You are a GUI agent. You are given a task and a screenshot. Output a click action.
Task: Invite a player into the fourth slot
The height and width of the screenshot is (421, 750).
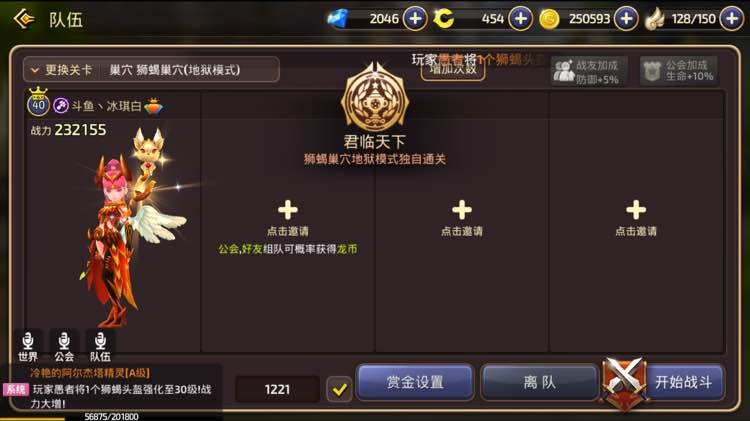[x=636, y=220]
